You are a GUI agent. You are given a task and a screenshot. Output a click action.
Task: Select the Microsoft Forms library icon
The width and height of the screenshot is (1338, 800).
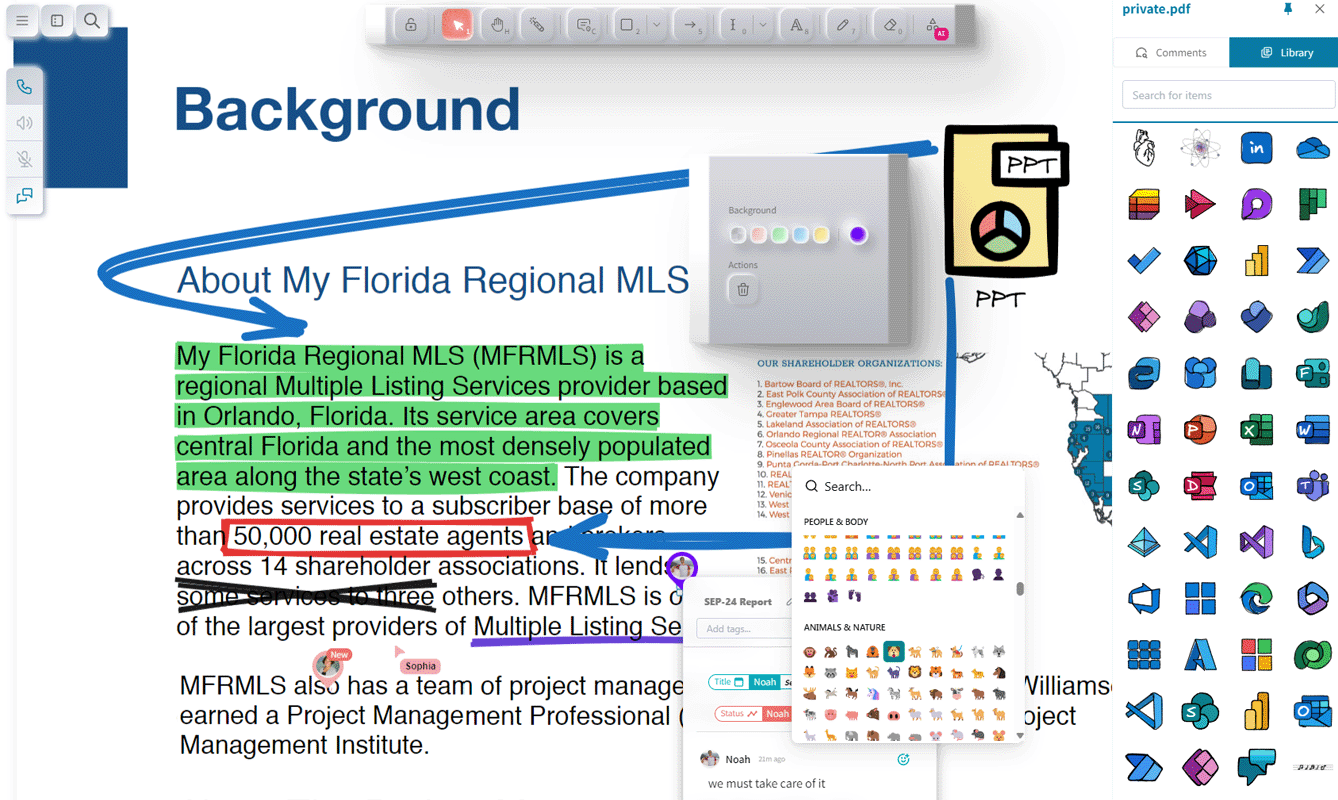[x=1313, y=373]
